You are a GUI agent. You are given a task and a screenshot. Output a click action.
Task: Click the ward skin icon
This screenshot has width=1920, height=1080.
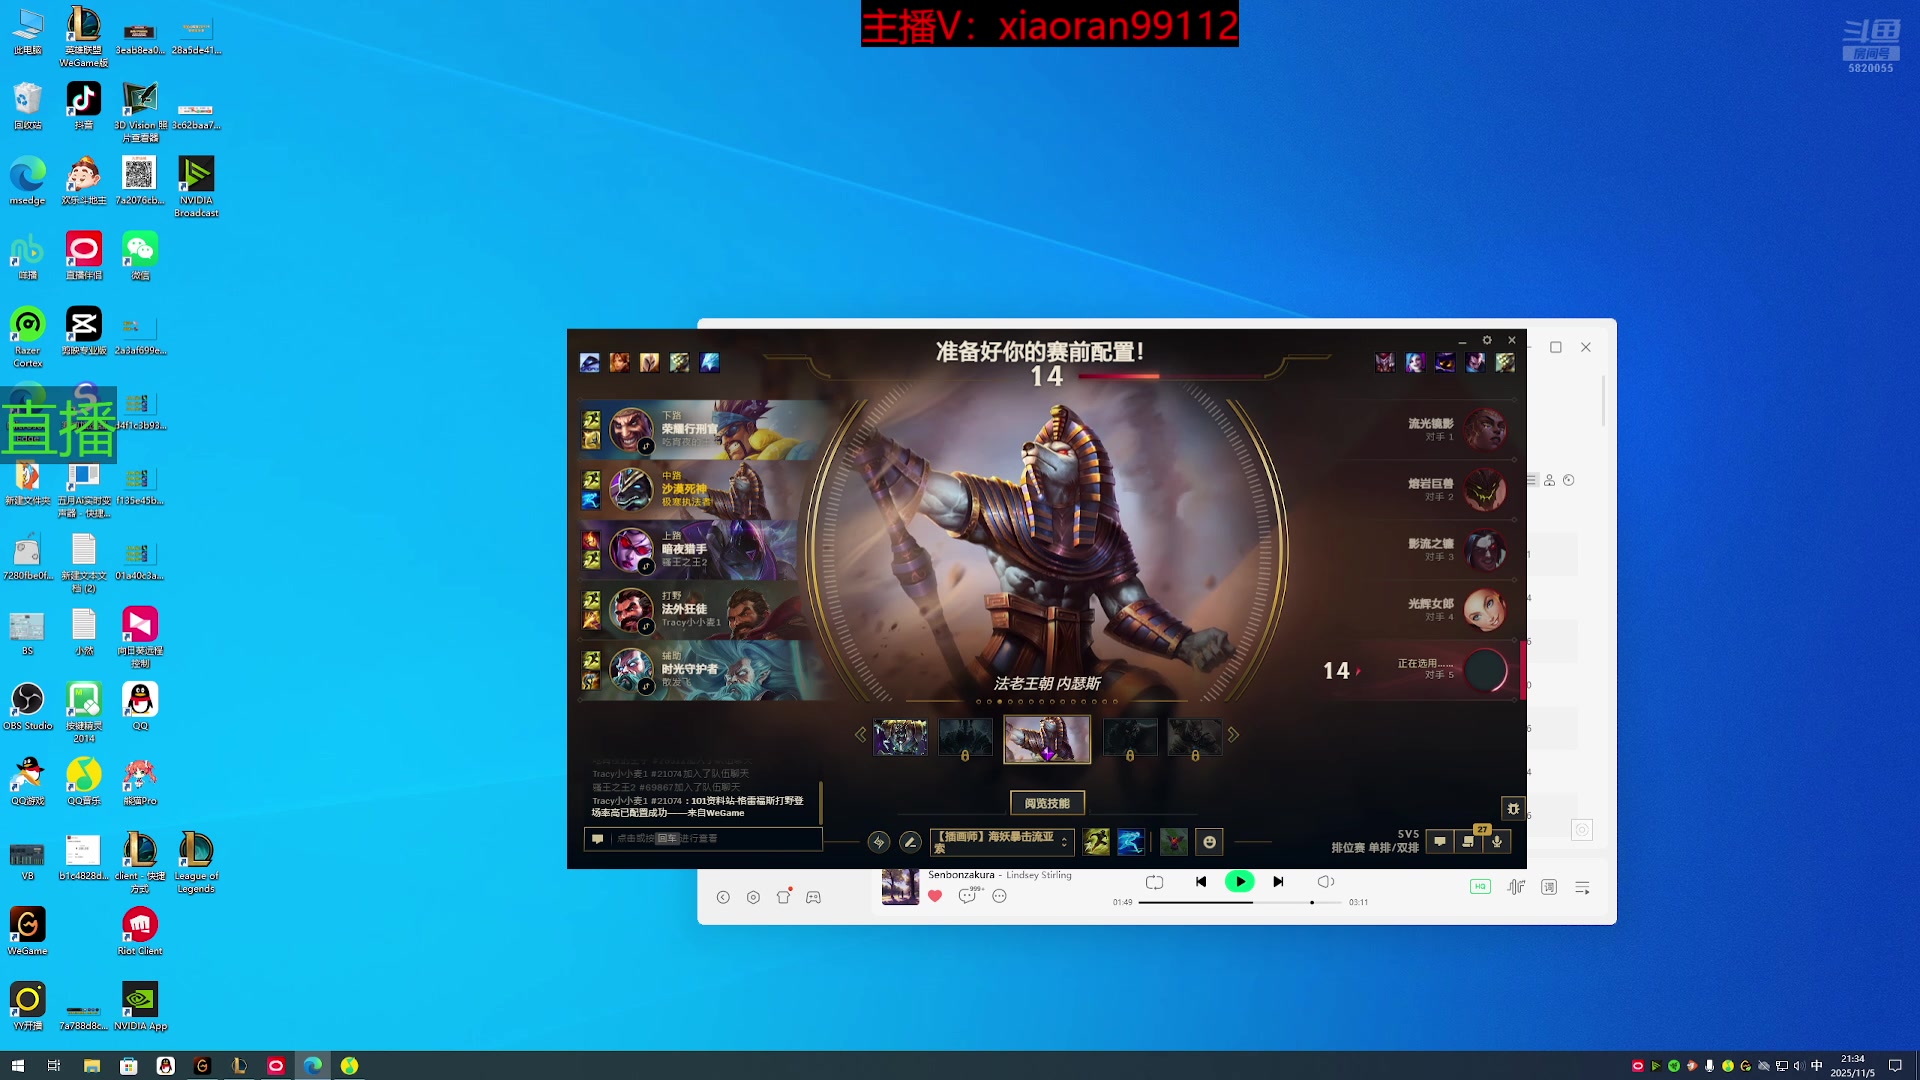tap(1173, 842)
